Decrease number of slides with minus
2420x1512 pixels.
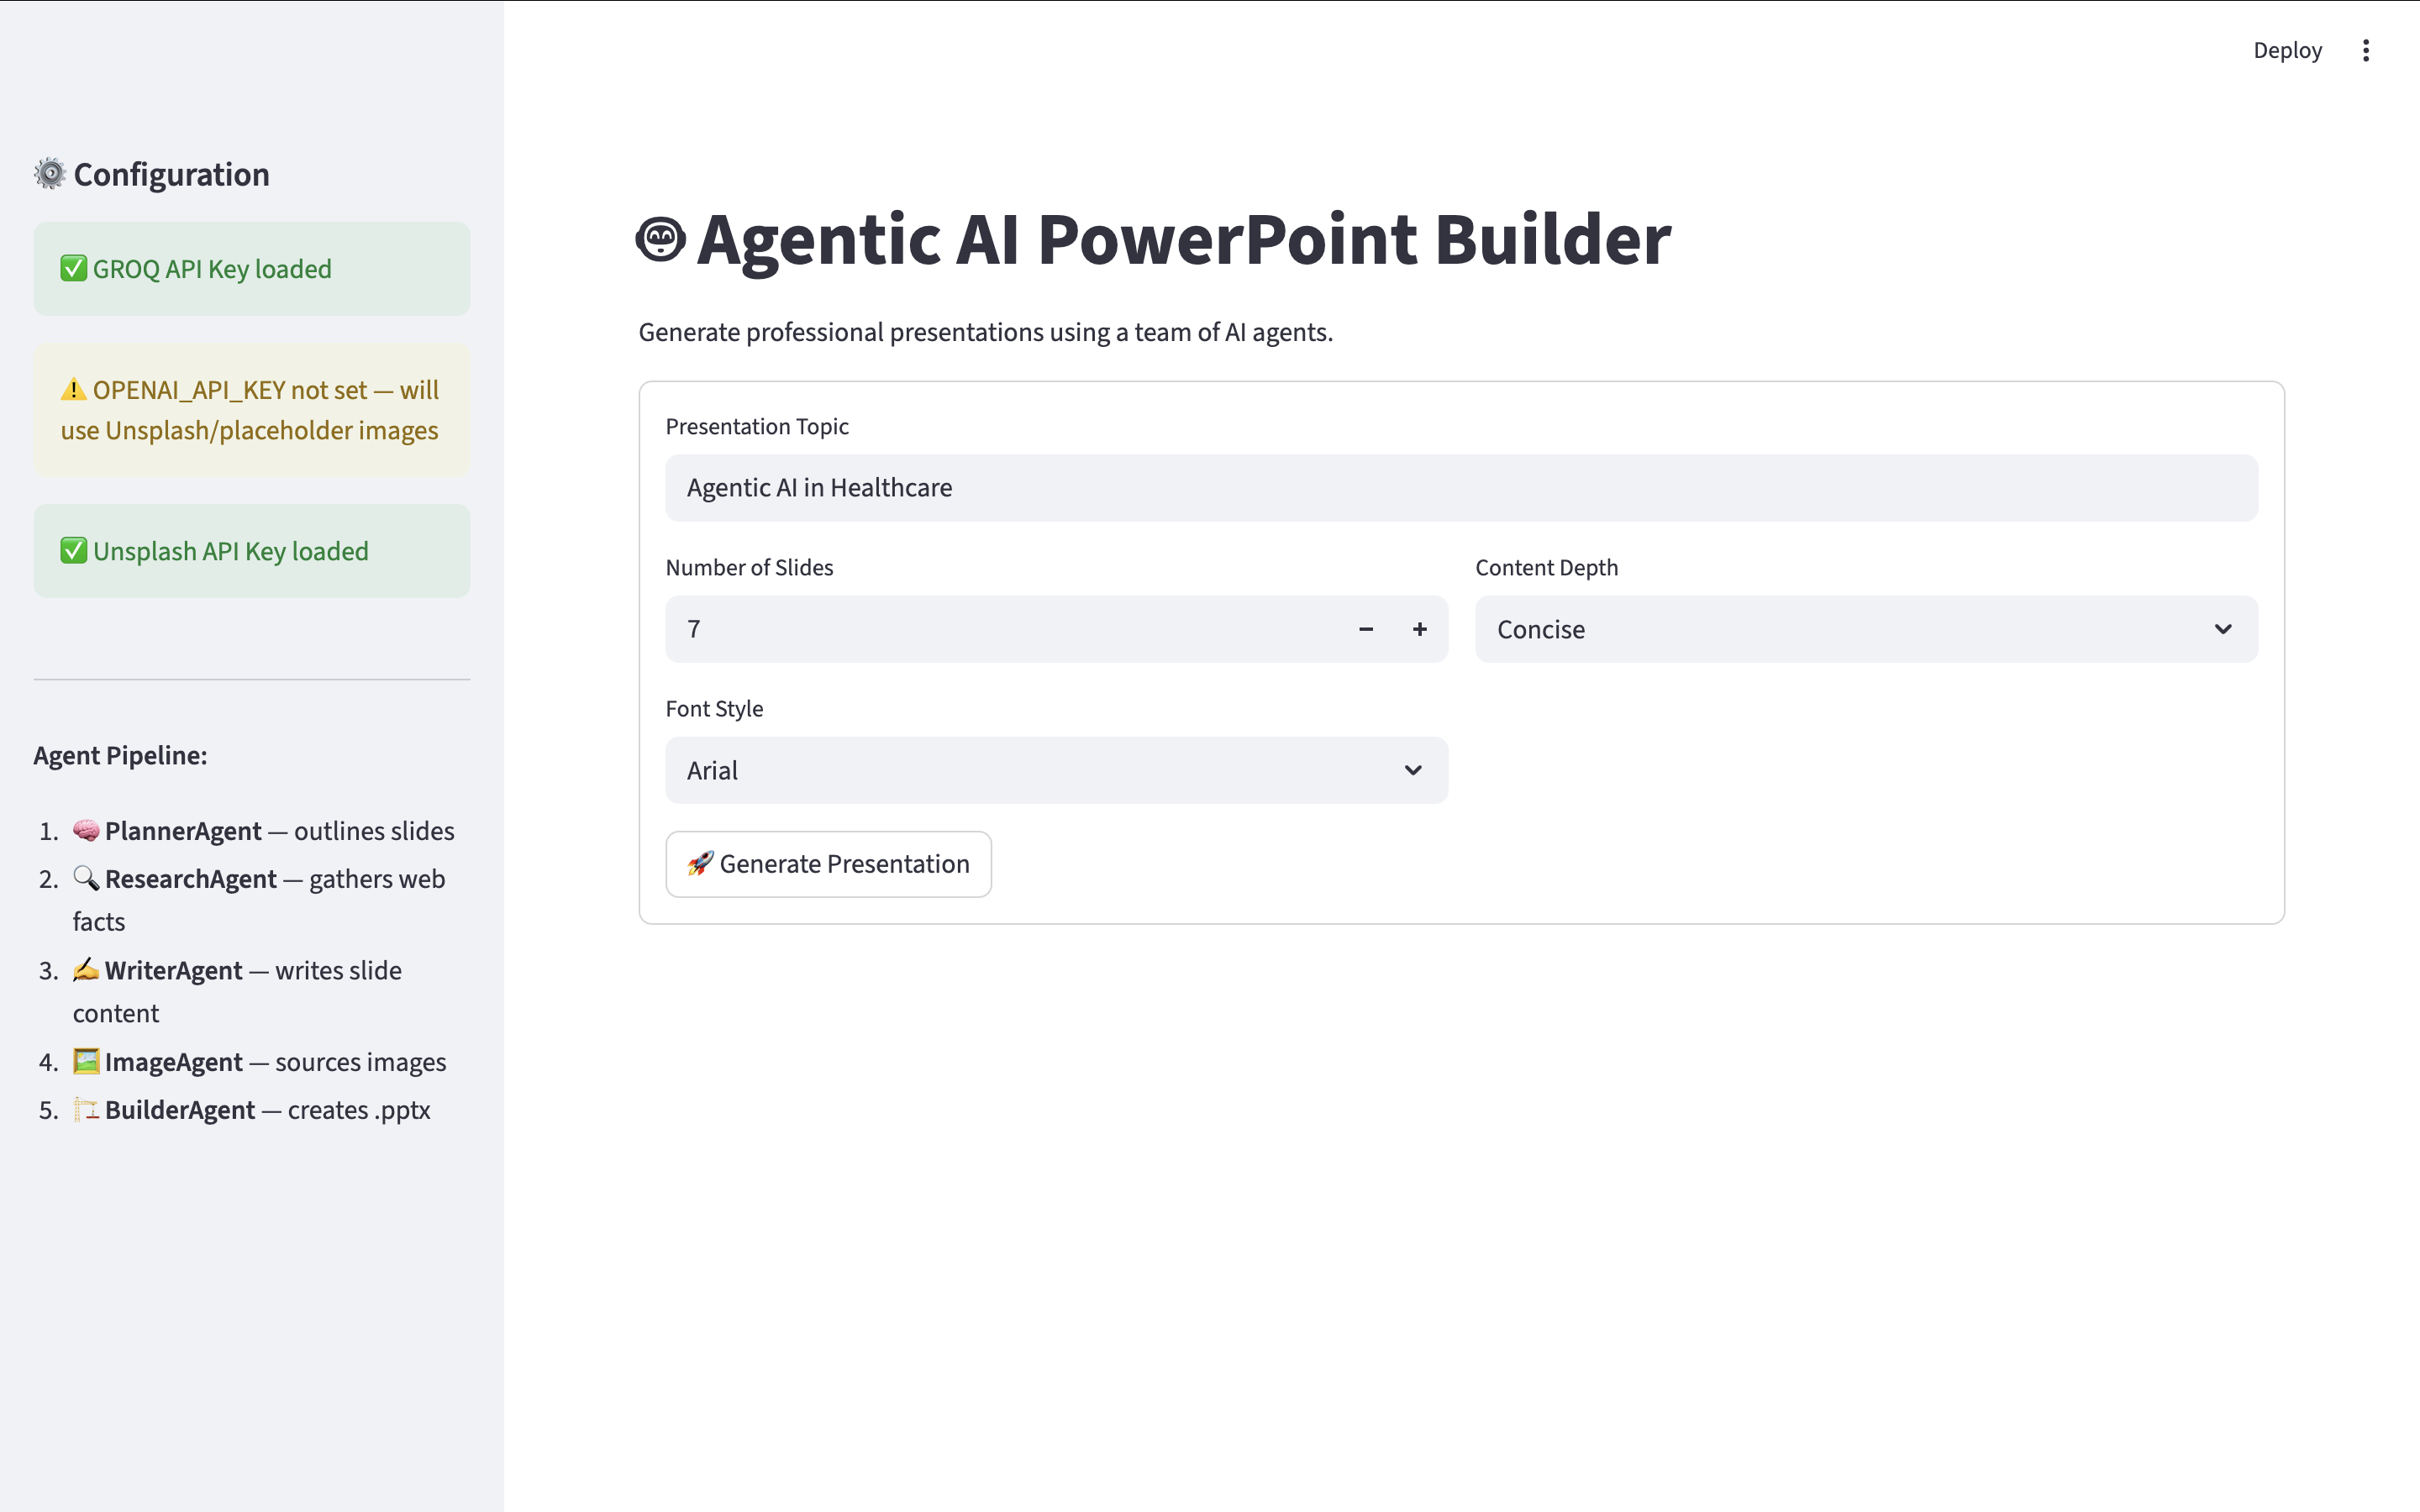1366,629
